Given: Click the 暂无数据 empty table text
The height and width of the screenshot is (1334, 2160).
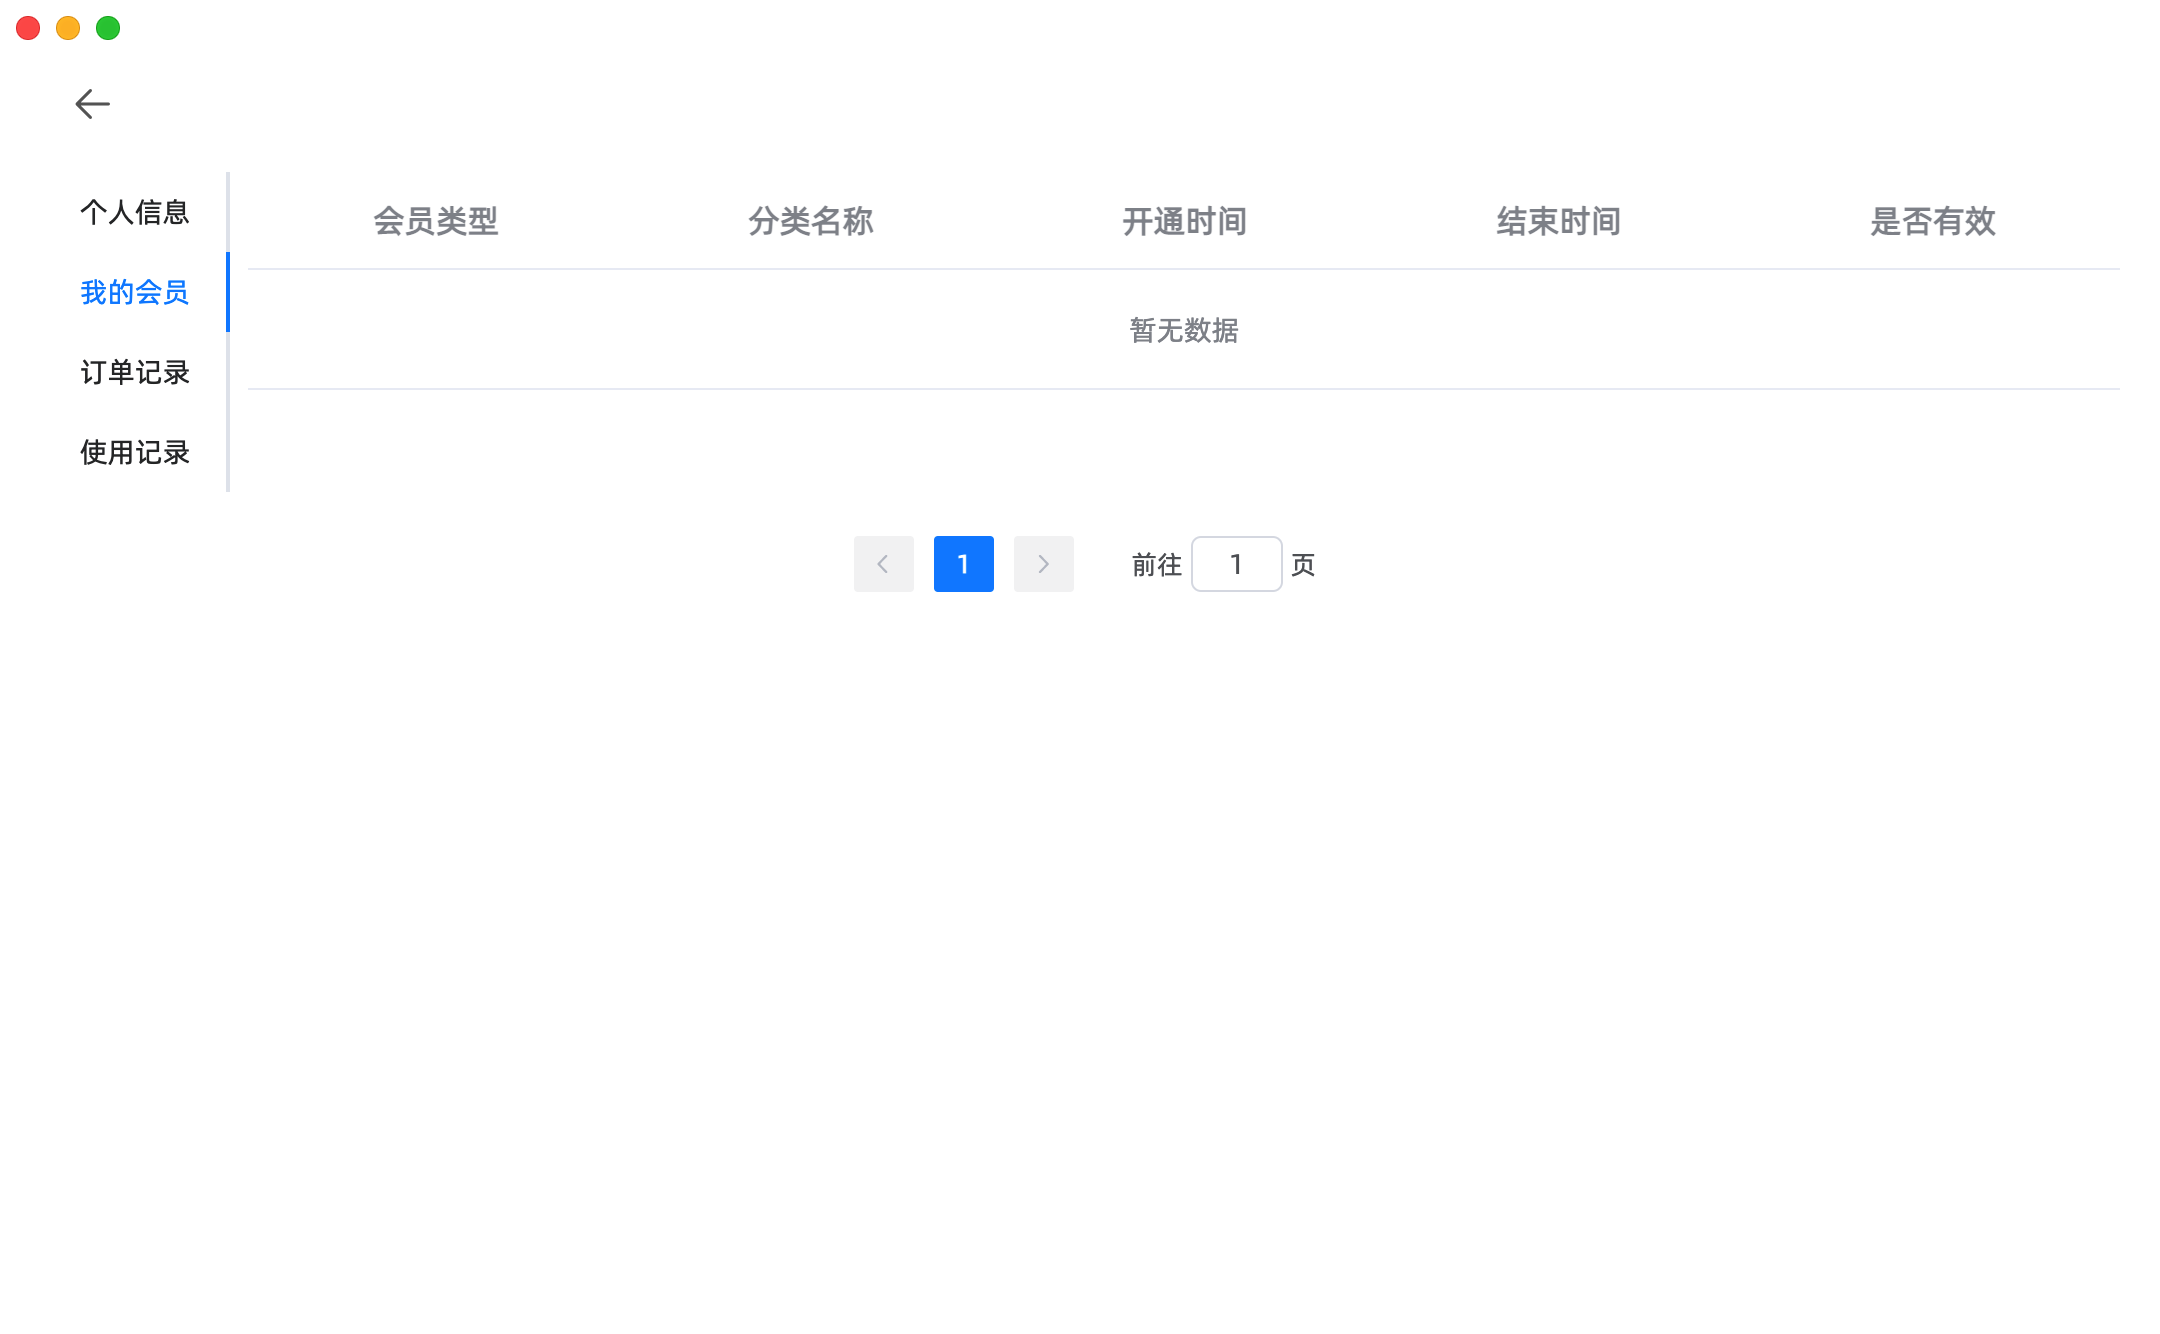Looking at the screenshot, I should tap(1184, 330).
